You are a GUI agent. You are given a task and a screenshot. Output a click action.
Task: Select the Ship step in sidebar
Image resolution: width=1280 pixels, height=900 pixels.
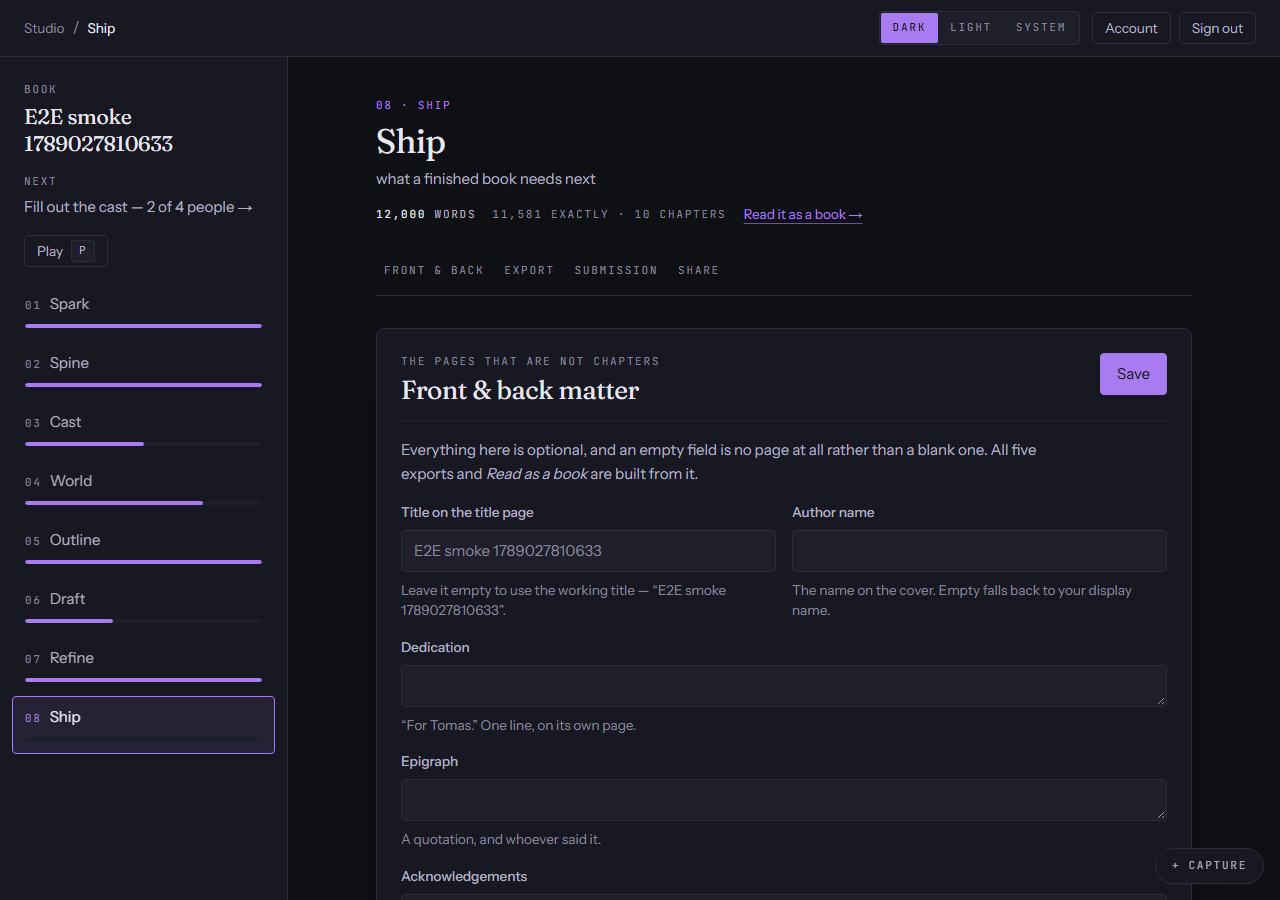click(143, 725)
